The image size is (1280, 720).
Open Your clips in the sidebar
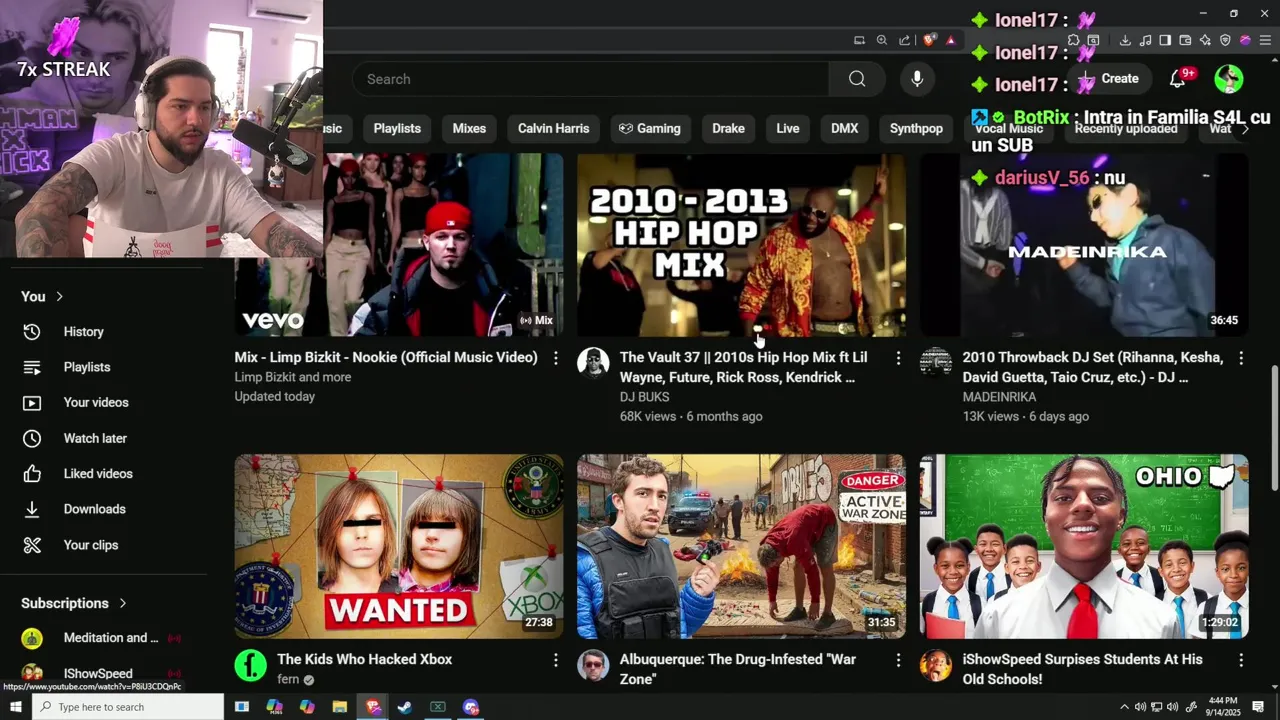click(x=90, y=545)
